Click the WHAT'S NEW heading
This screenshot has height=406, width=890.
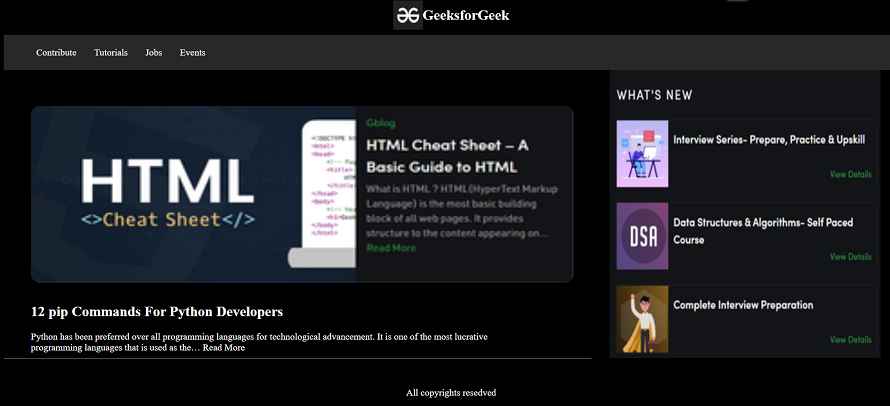pos(654,95)
